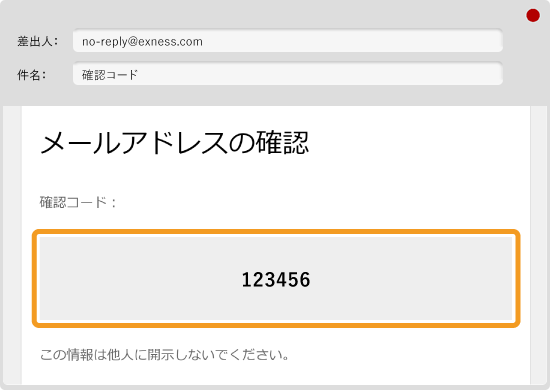This screenshot has width=550, height=390.
Task: Click gray area right of 123456 inside code box
Action: (412, 279)
